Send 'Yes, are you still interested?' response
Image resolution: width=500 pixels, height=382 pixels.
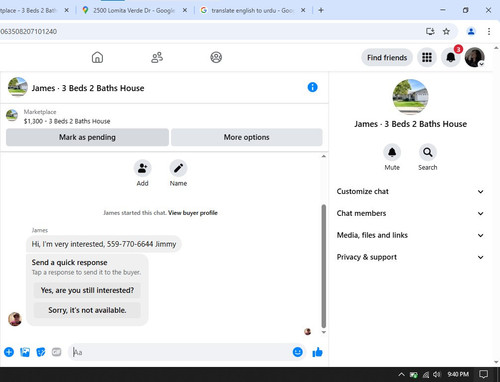click(x=87, y=290)
